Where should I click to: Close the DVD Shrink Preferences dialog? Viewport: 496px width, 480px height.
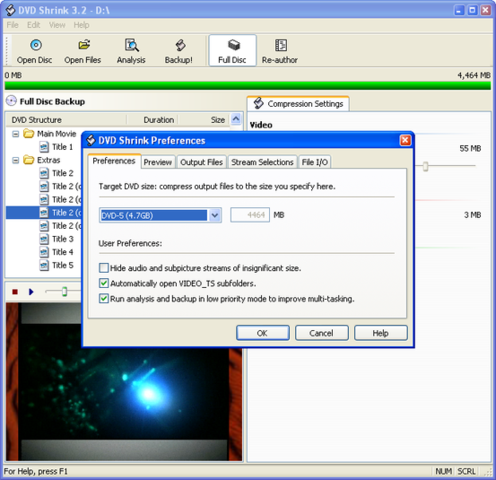405,140
